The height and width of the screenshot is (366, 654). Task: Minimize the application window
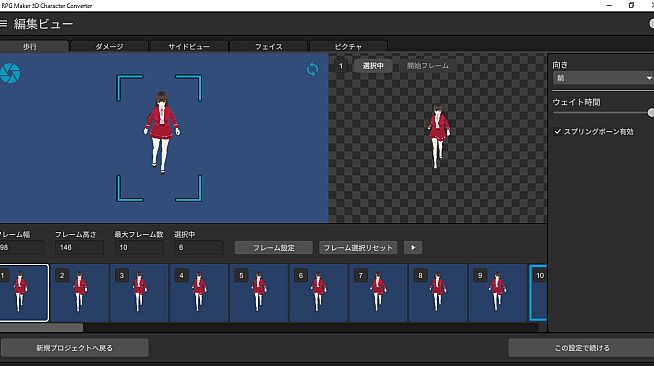pos(609,5)
